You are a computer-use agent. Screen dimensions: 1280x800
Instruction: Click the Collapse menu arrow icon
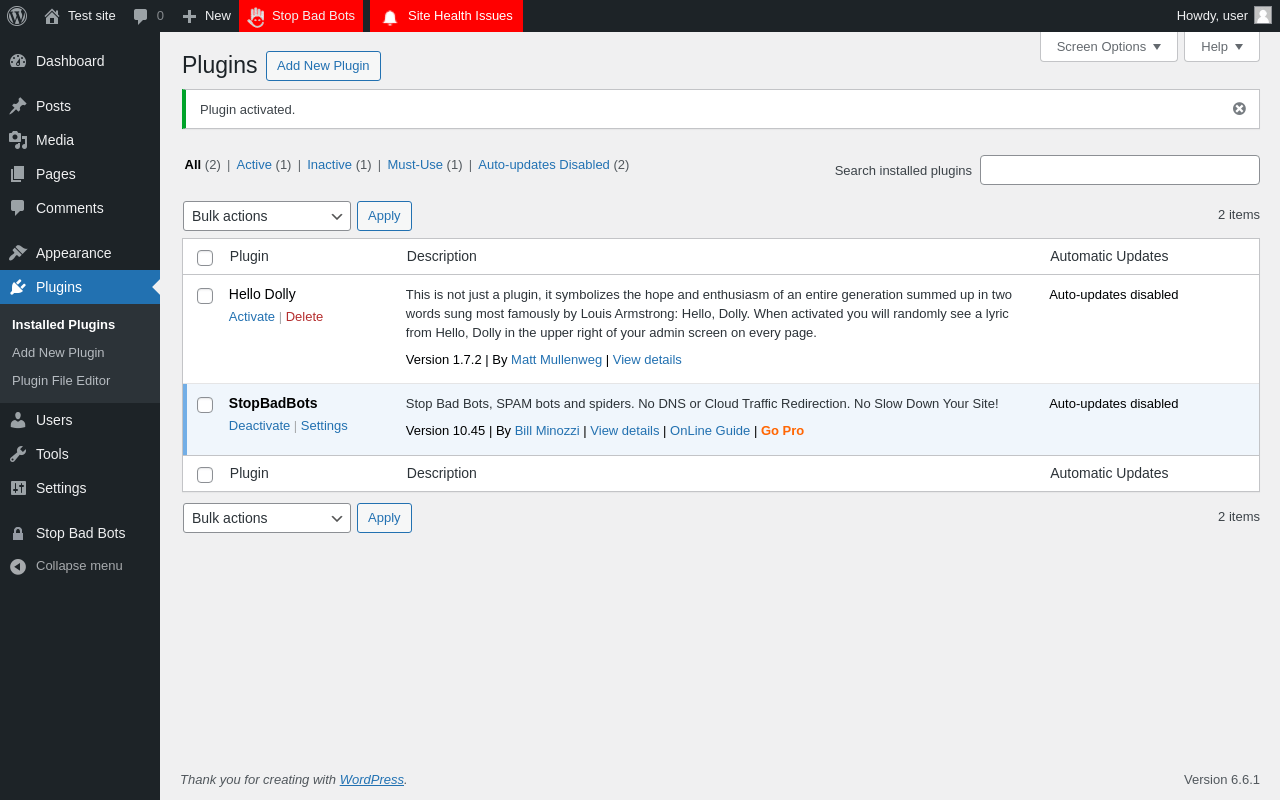coord(18,566)
